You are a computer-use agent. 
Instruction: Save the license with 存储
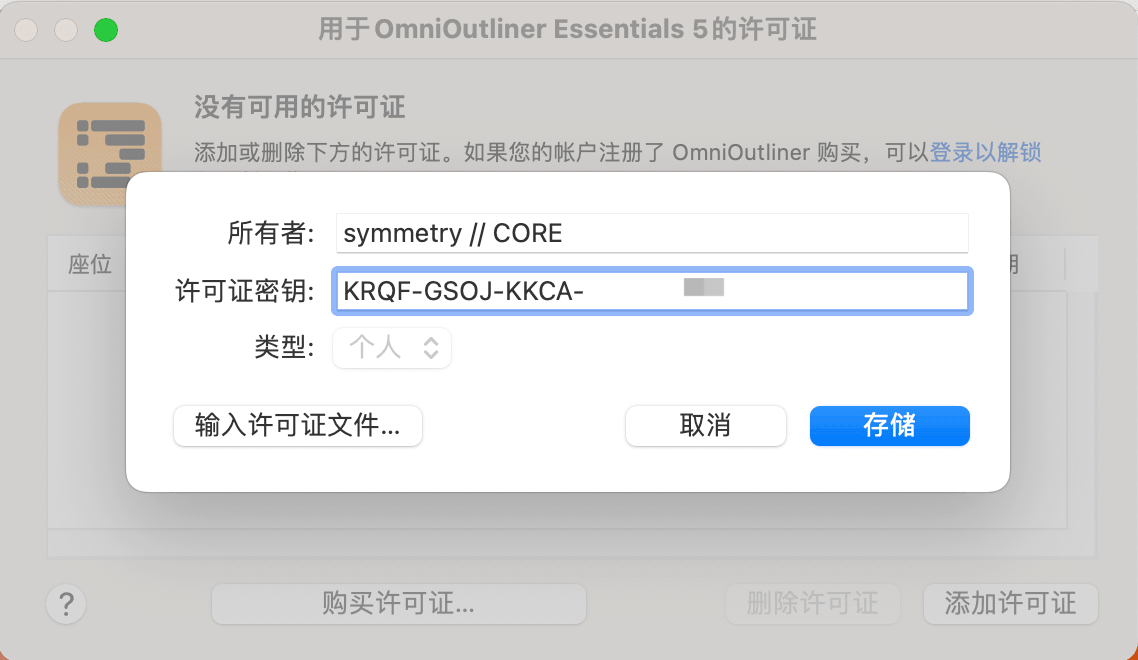(890, 425)
